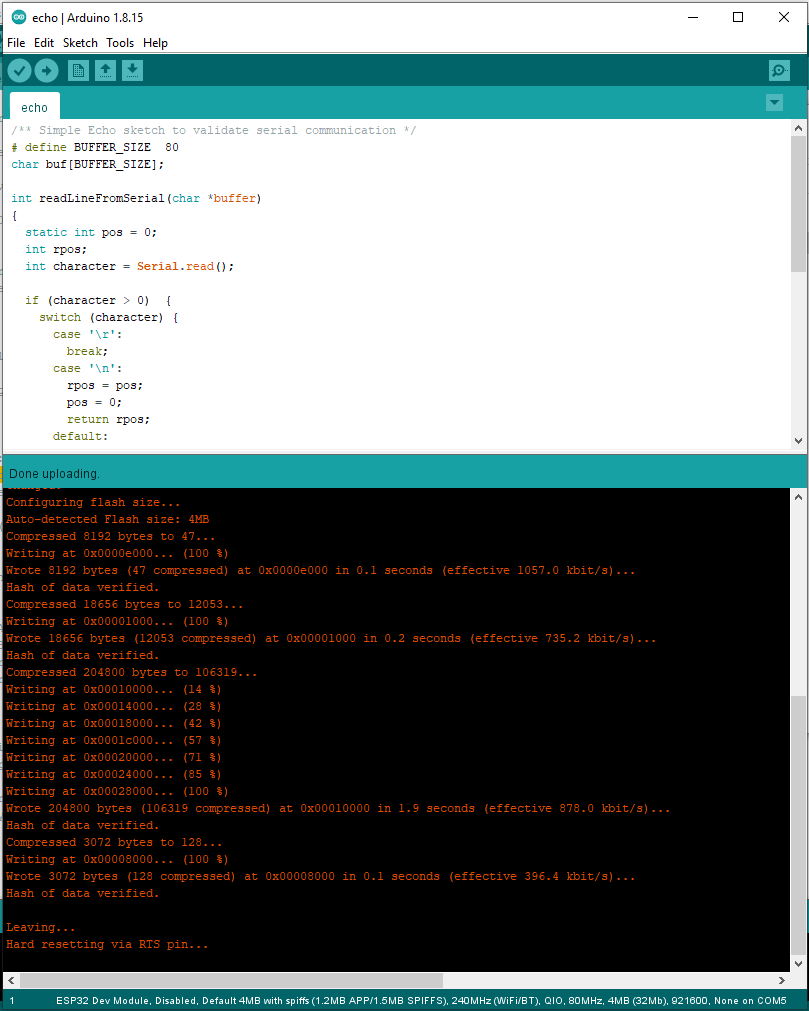Click the console horizontal scroll right arrow
This screenshot has width=809, height=1011.
(x=782, y=980)
